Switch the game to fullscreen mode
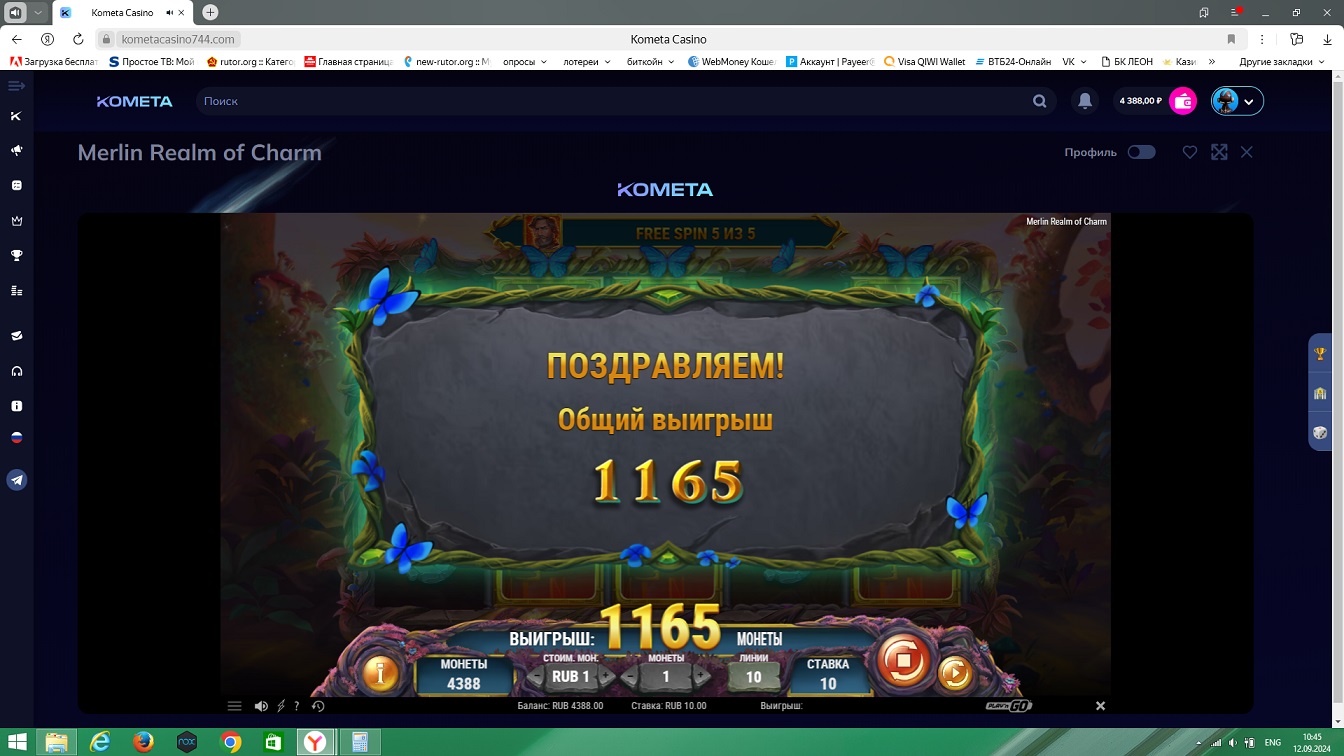This screenshot has width=1344, height=756. point(1219,152)
